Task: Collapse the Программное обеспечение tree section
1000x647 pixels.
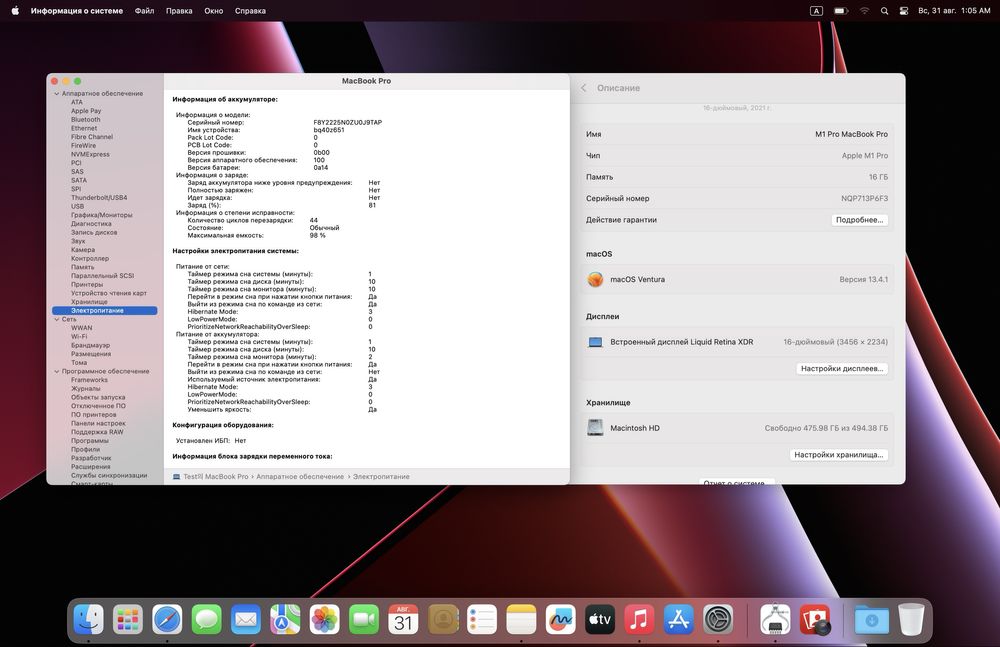Action: [x=57, y=371]
